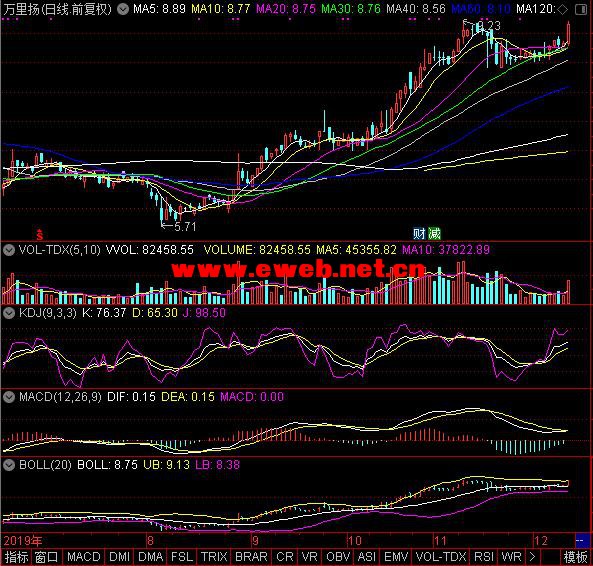Open the 指标 indicators button
This screenshot has width=593, height=566.
tap(16, 557)
